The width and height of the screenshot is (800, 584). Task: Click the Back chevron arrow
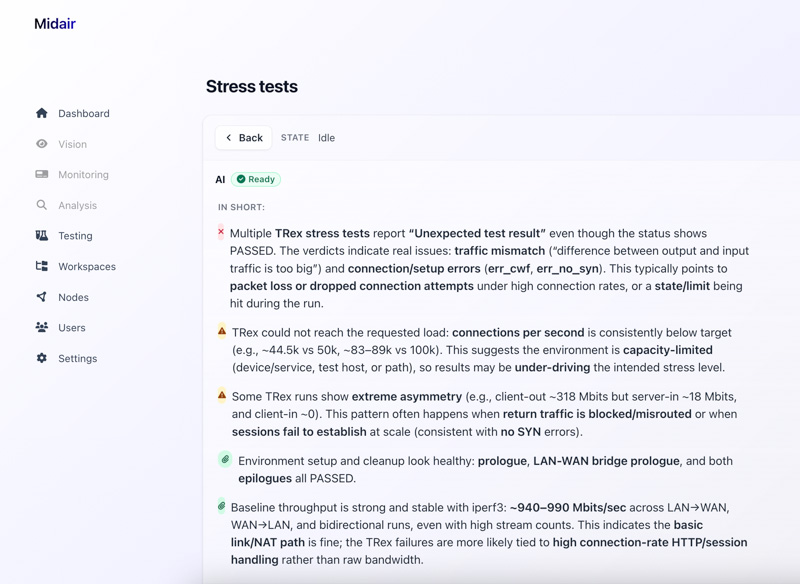point(229,138)
